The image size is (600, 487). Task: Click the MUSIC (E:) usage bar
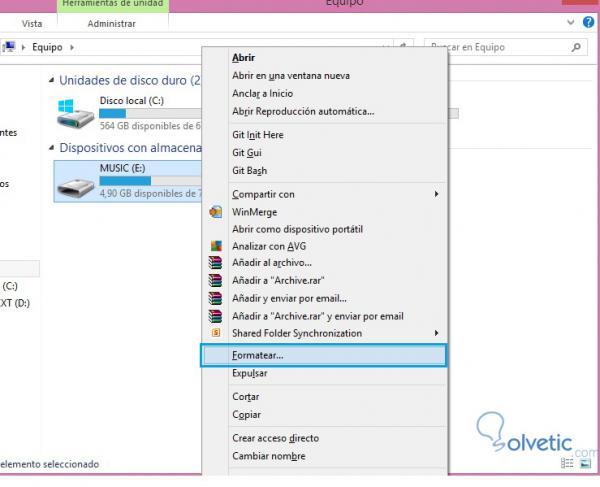(x=150, y=181)
